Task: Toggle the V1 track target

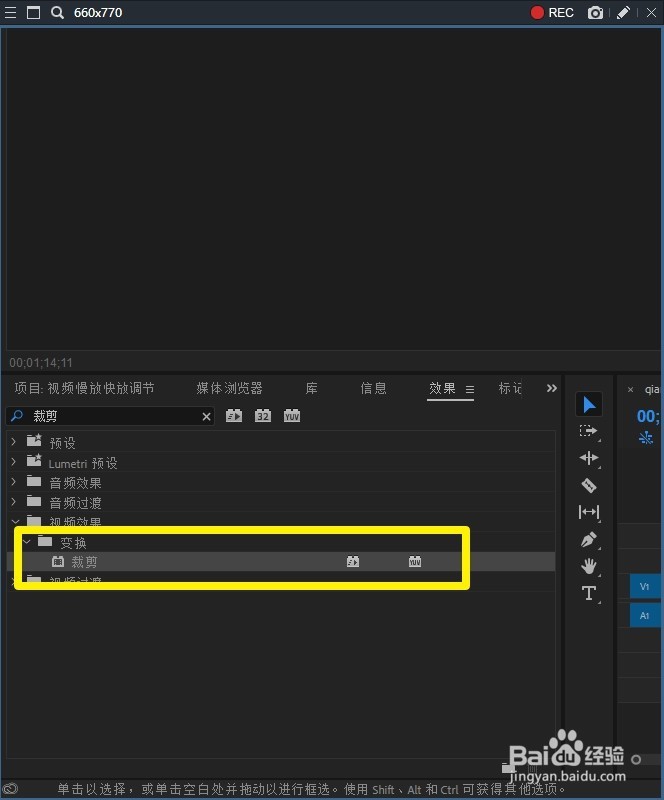Action: [x=645, y=587]
